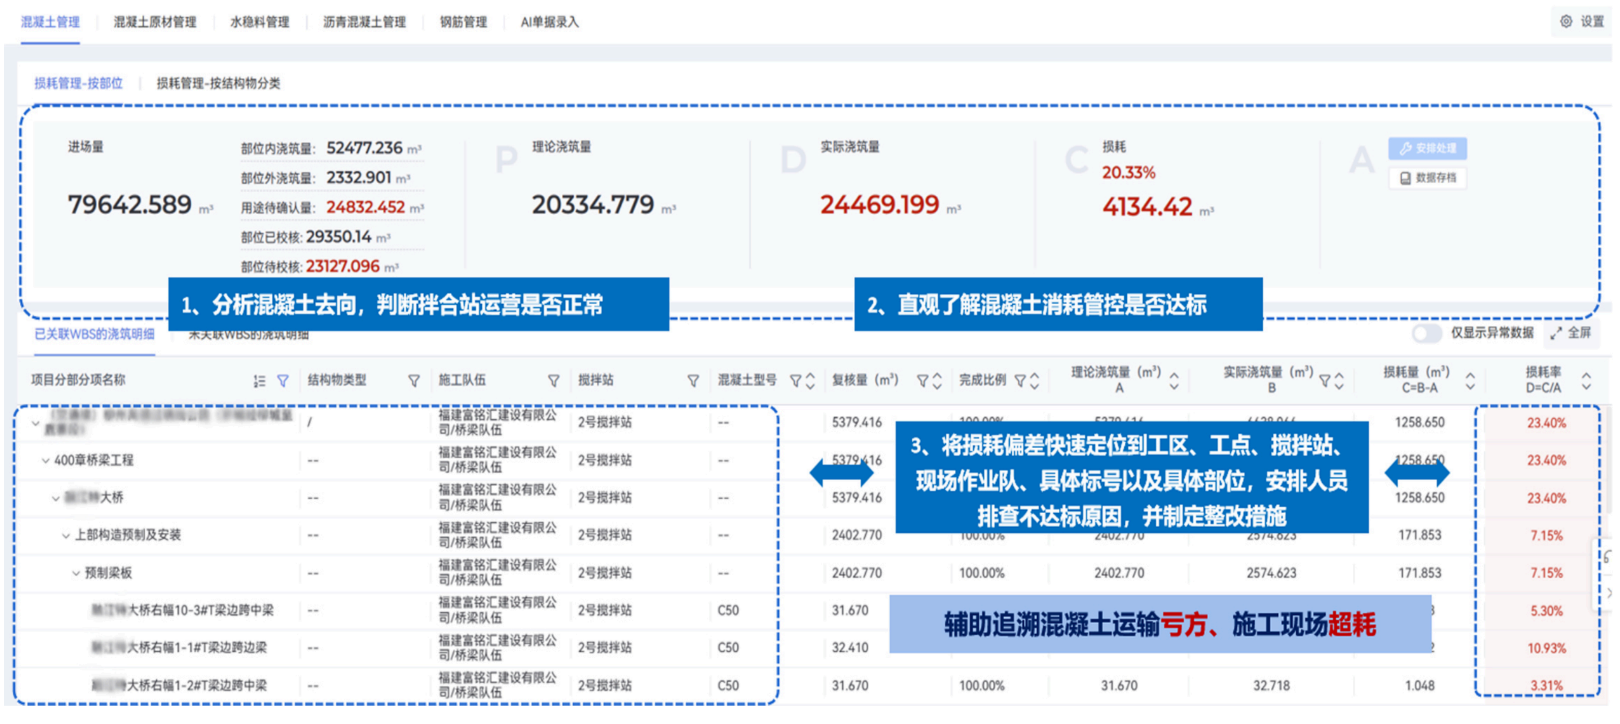Filter the 复核量 column
The width and height of the screenshot is (1620, 724).
(922, 381)
